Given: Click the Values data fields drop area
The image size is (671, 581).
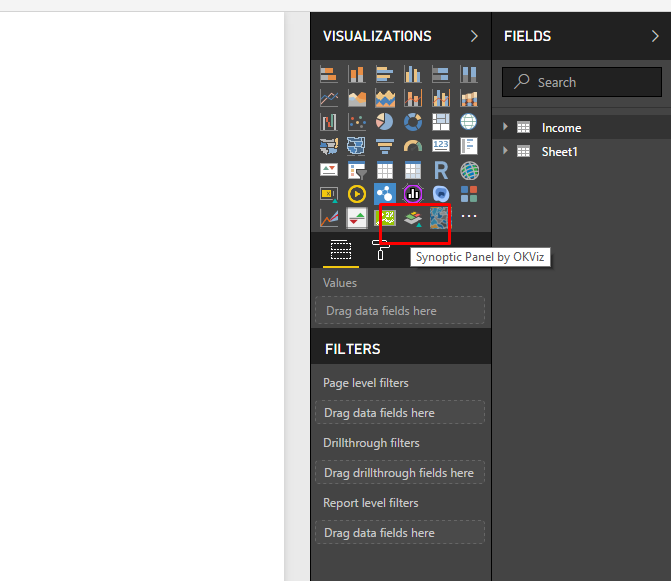Looking at the screenshot, I should click(400, 311).
